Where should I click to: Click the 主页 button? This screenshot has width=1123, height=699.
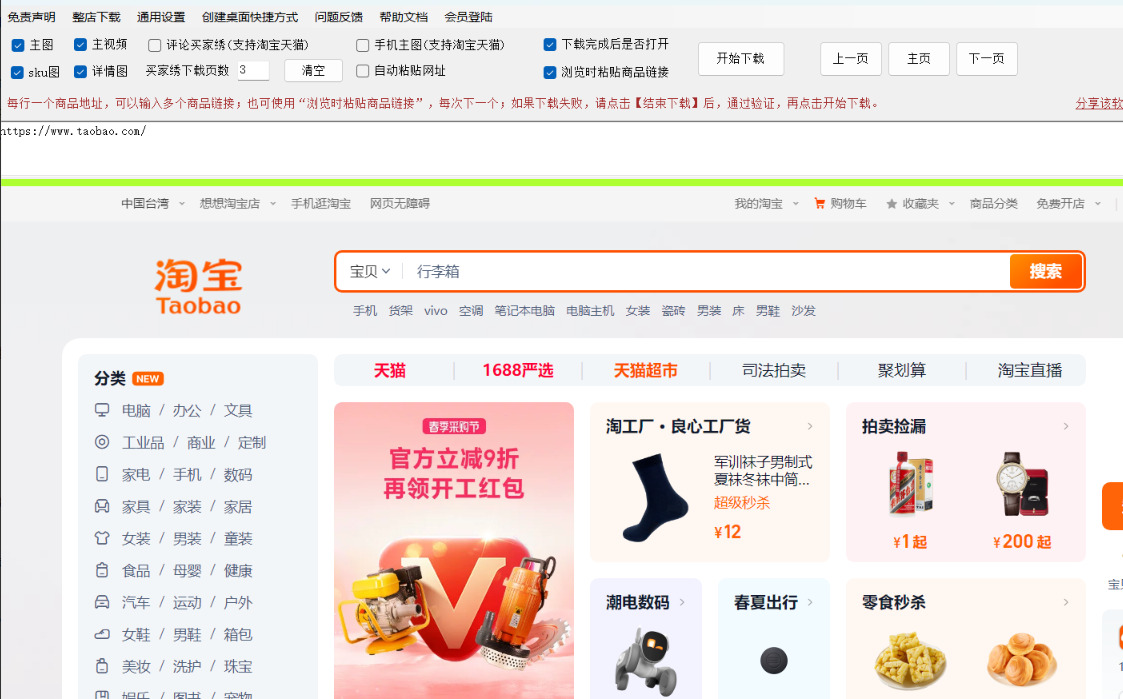919,59
